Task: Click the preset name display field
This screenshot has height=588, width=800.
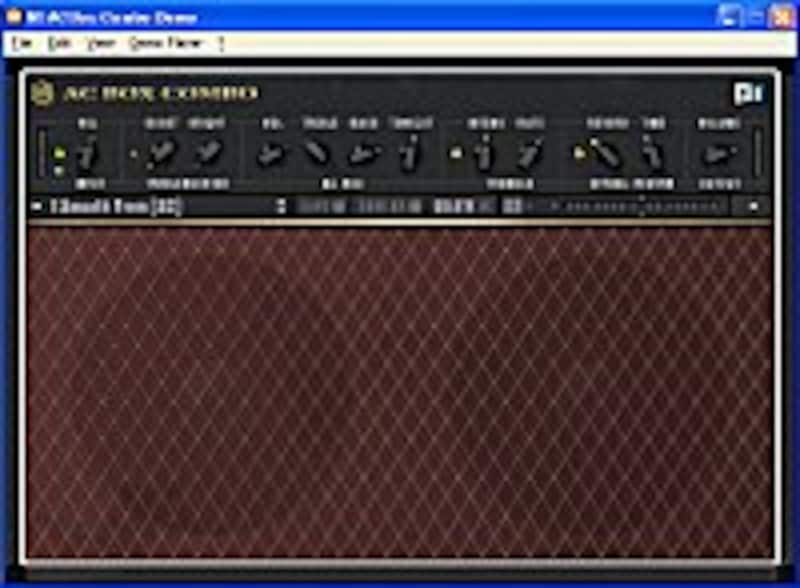Action: (x=159, y=207)
